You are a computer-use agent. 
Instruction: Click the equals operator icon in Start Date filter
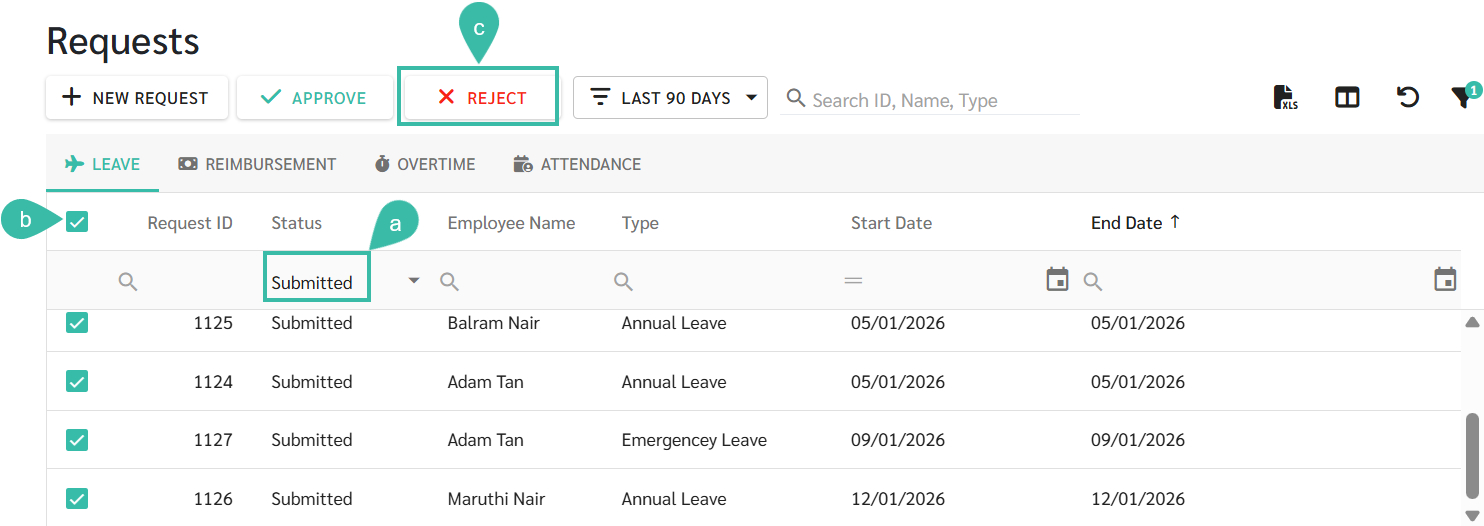(x=853, y=282)
